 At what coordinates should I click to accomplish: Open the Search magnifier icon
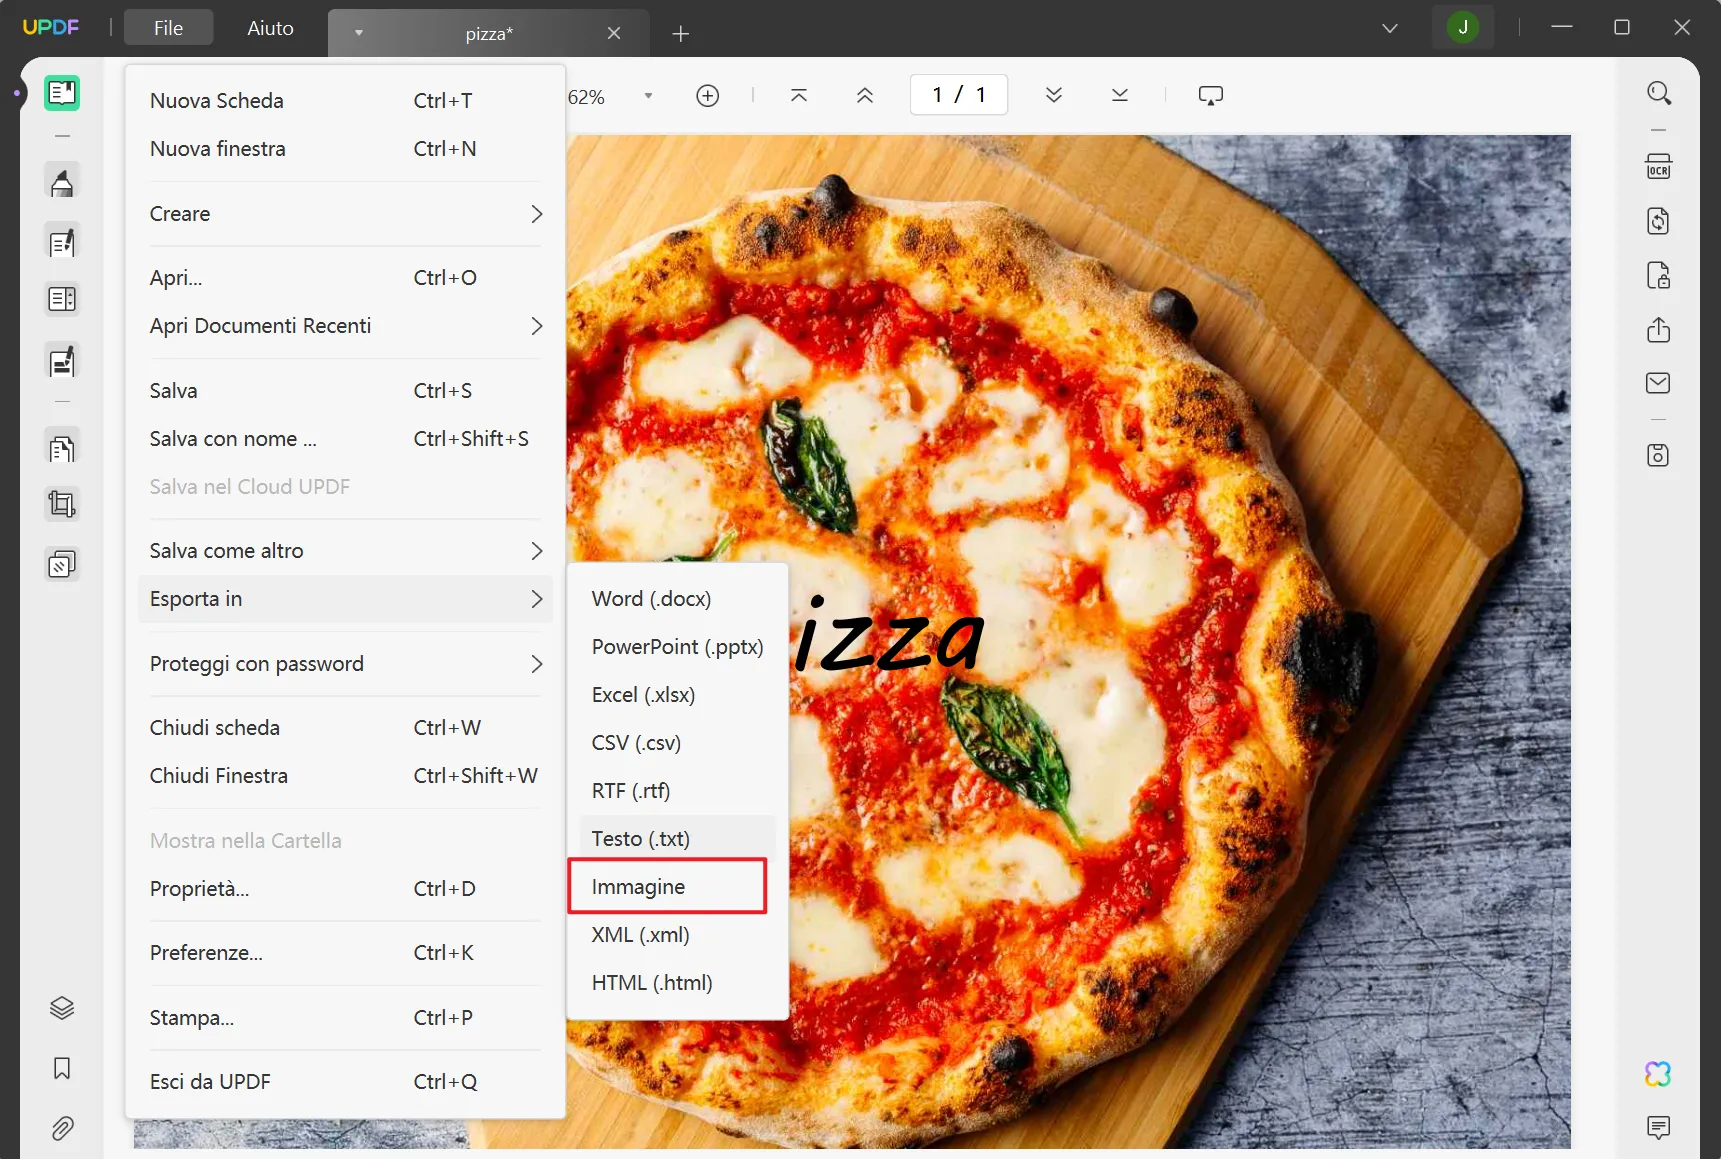(1659, 93)
